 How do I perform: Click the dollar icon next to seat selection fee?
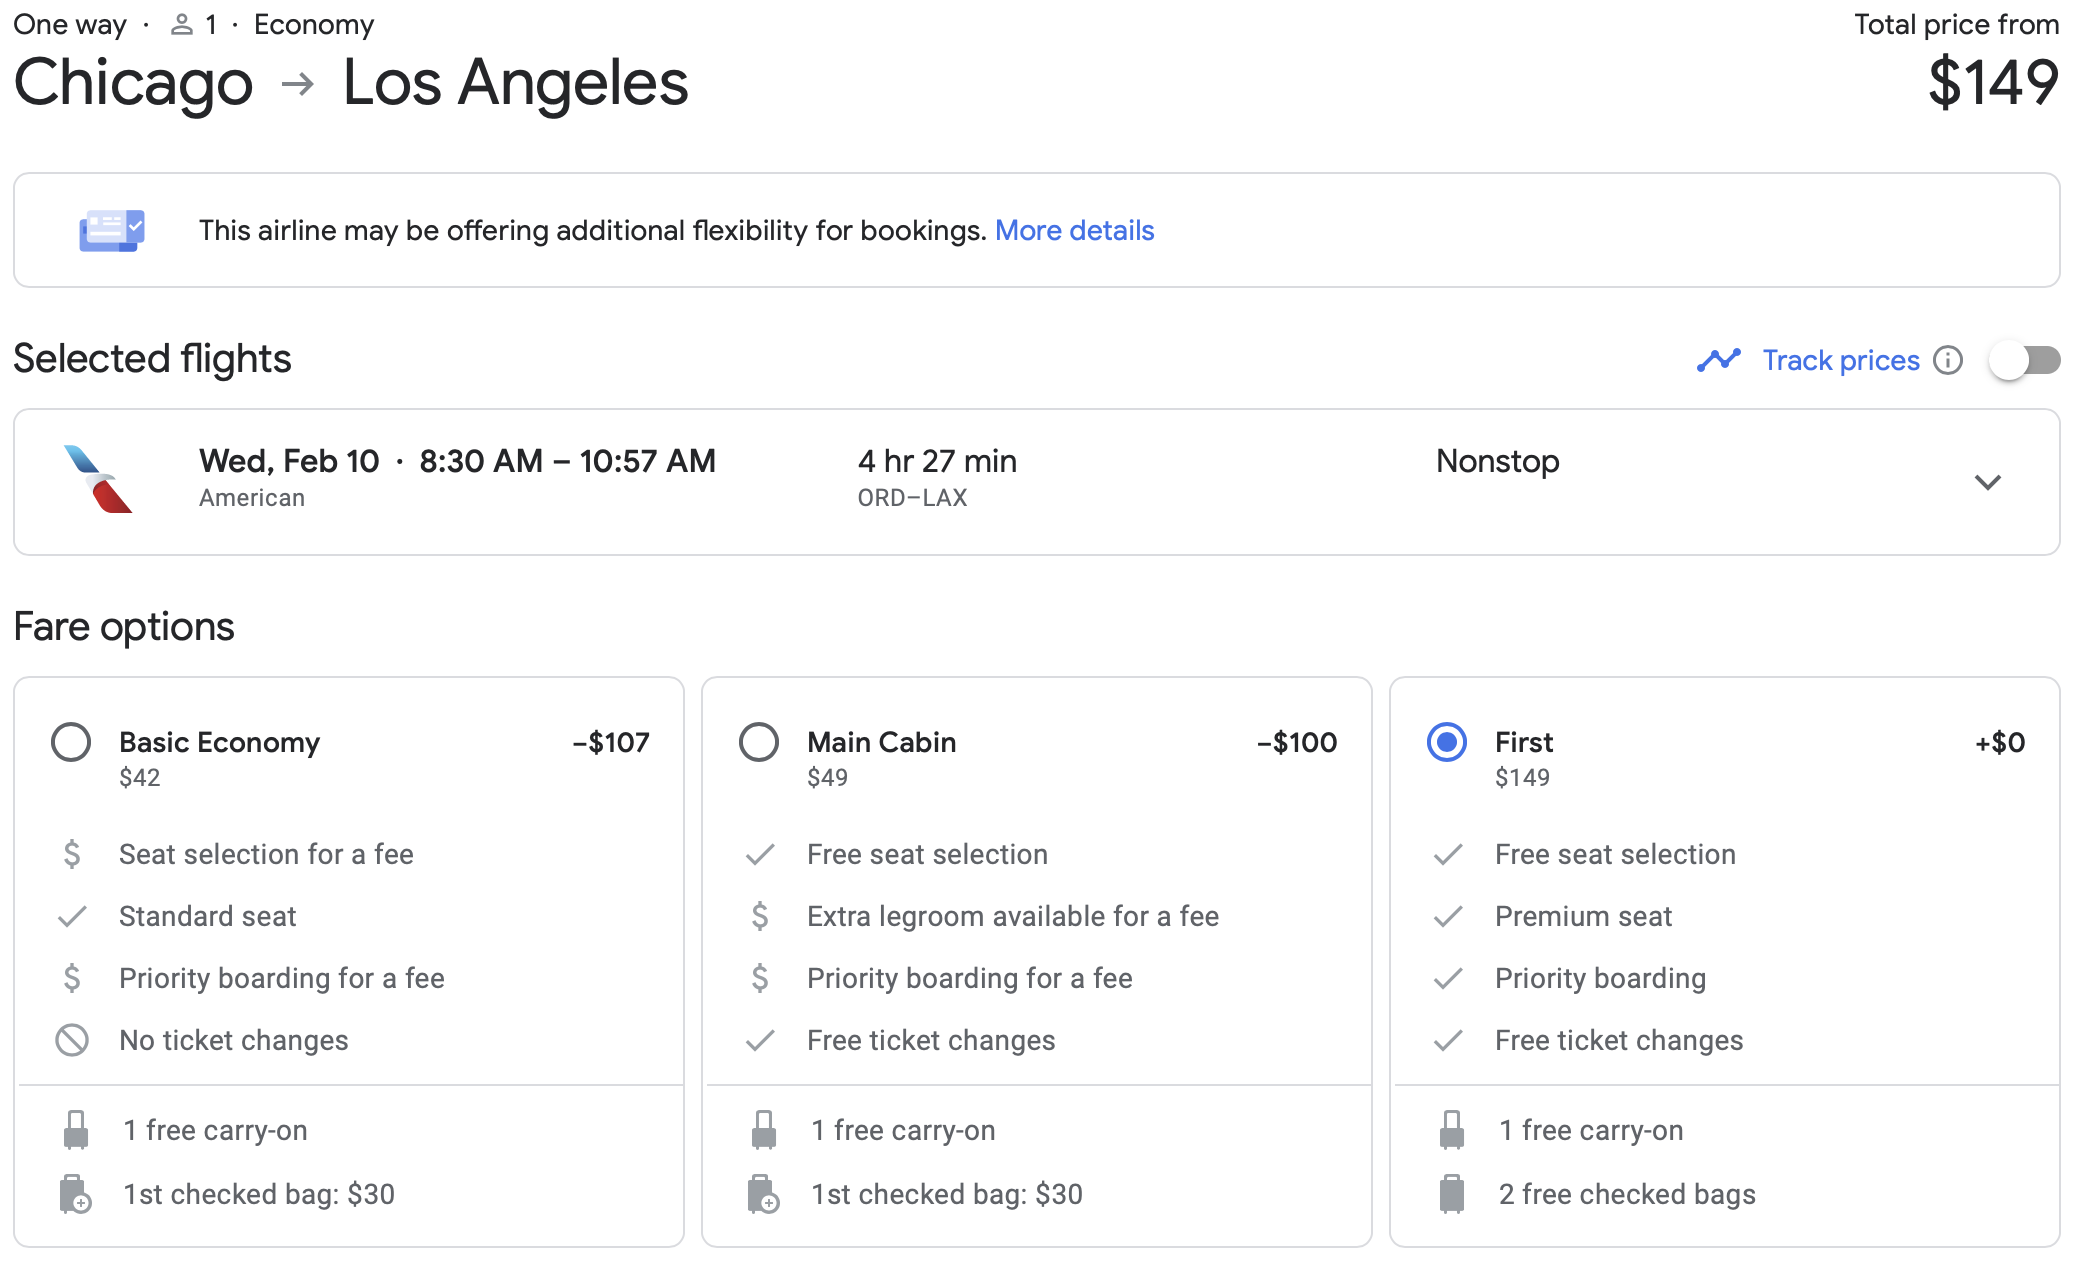point(71,854)
